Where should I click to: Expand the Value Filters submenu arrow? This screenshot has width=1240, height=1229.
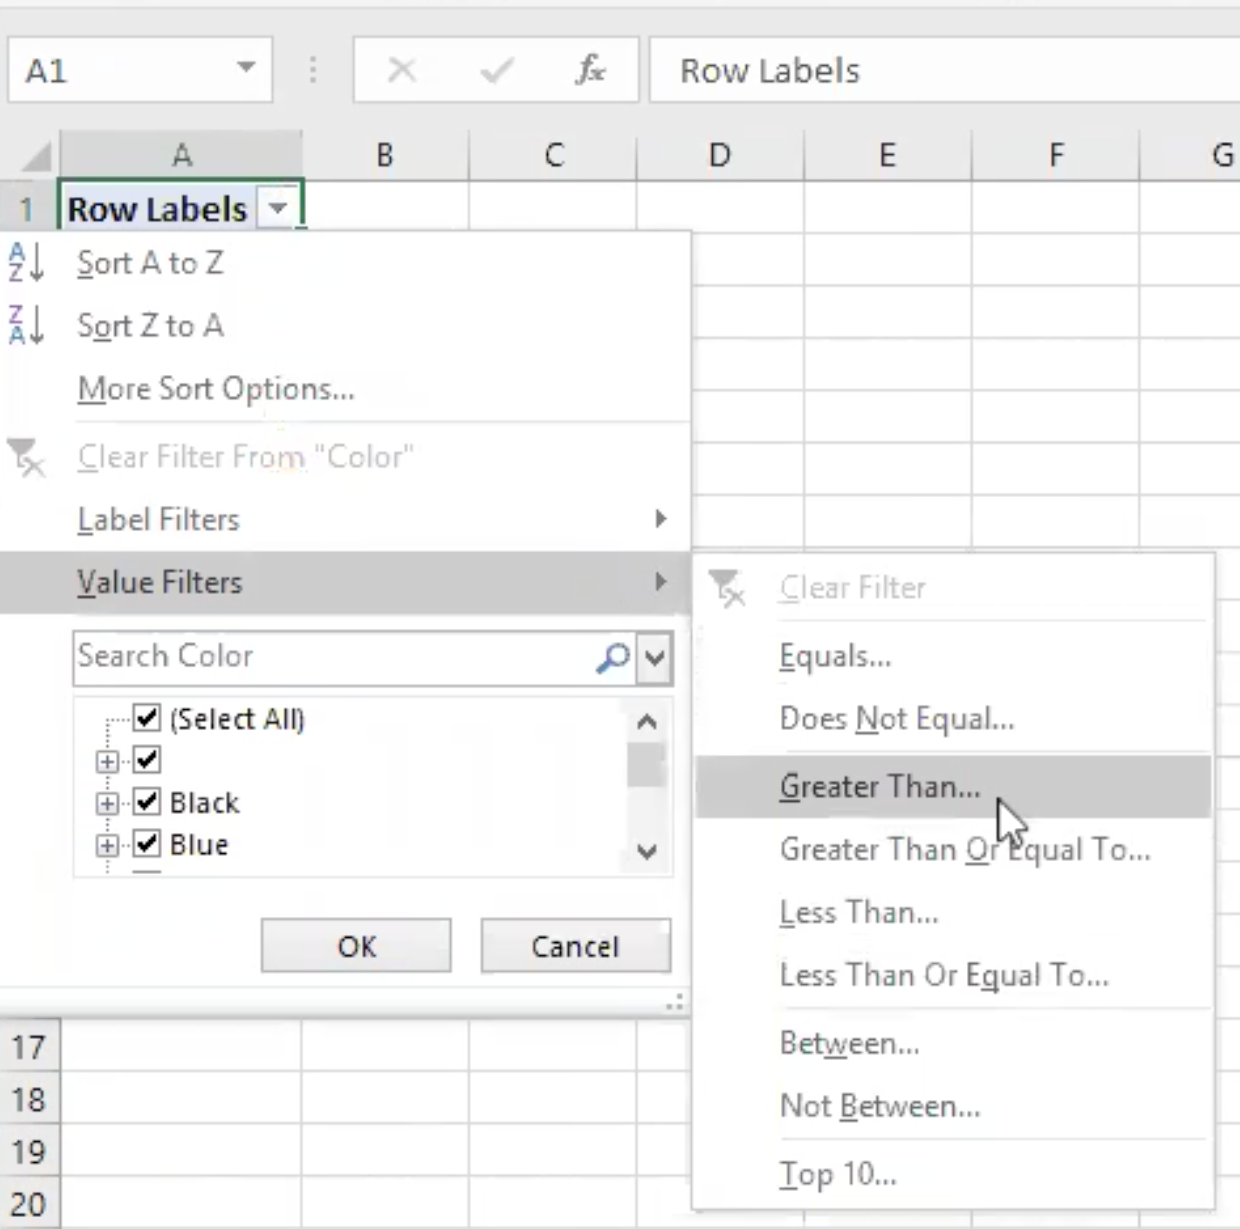pyautogui.click(x=660, y=581)
